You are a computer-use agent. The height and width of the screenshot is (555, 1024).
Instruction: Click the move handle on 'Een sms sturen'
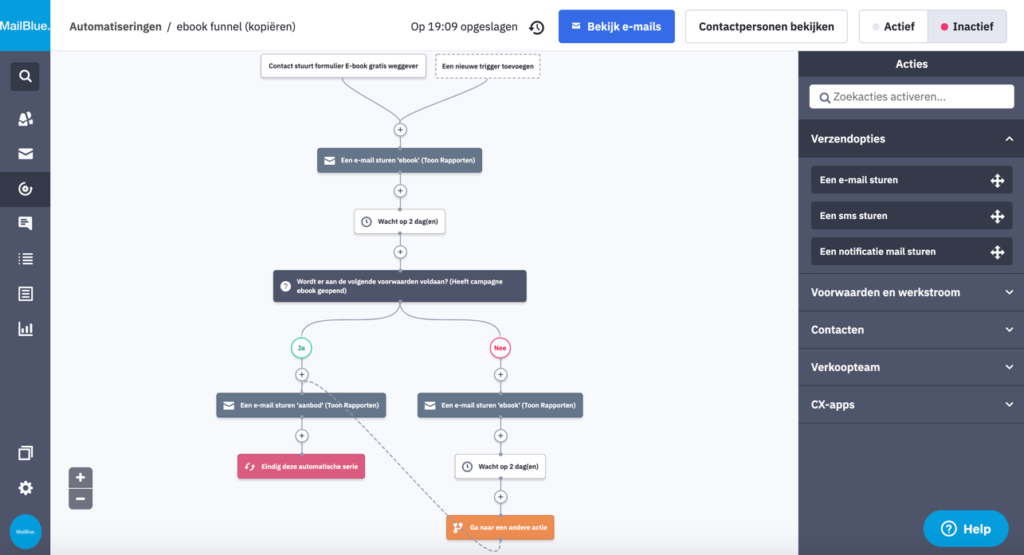coord(996,216)
